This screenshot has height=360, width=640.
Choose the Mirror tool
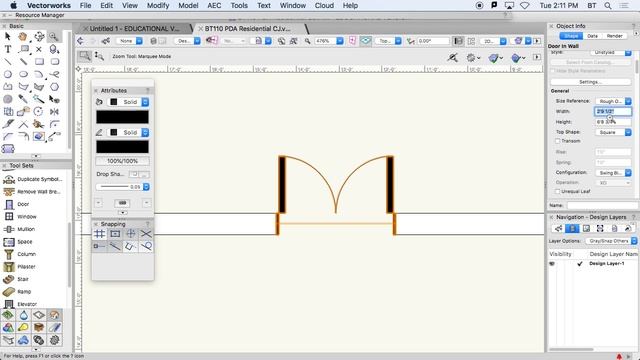(54, 111)
